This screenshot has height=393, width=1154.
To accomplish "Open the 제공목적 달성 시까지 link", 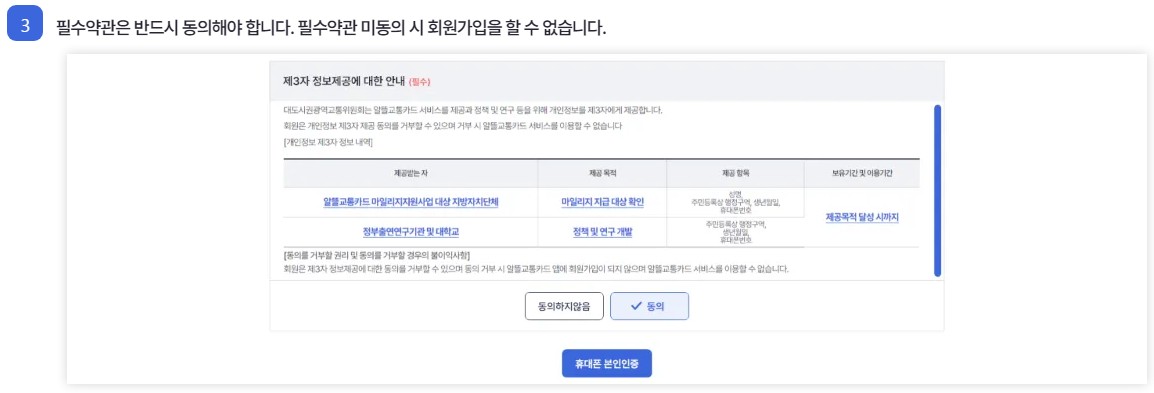I will (862, 217).
